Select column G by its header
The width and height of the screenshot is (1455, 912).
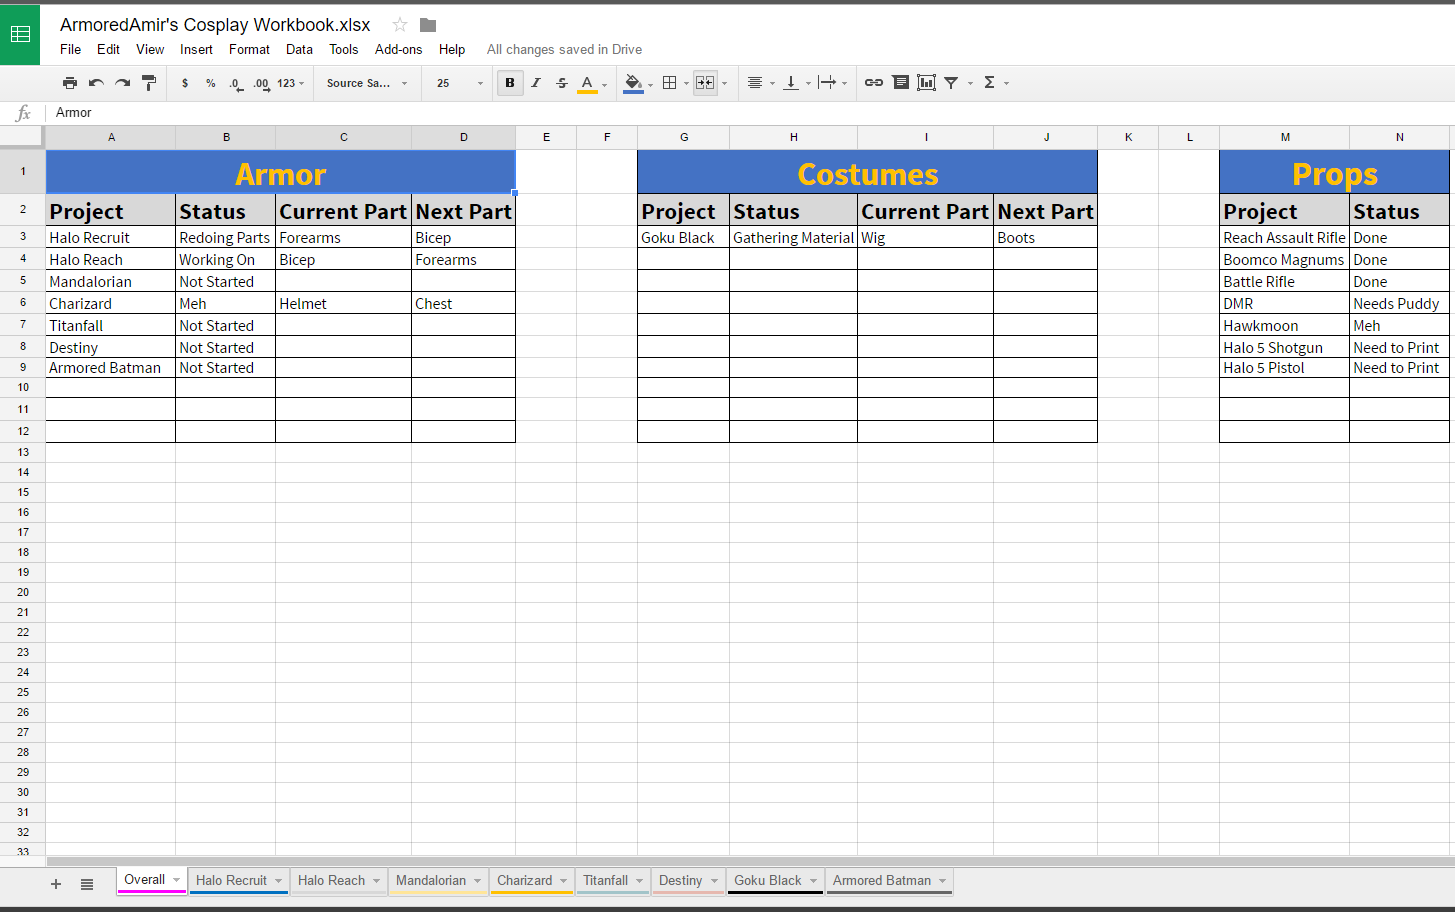[x=684, y=137]
